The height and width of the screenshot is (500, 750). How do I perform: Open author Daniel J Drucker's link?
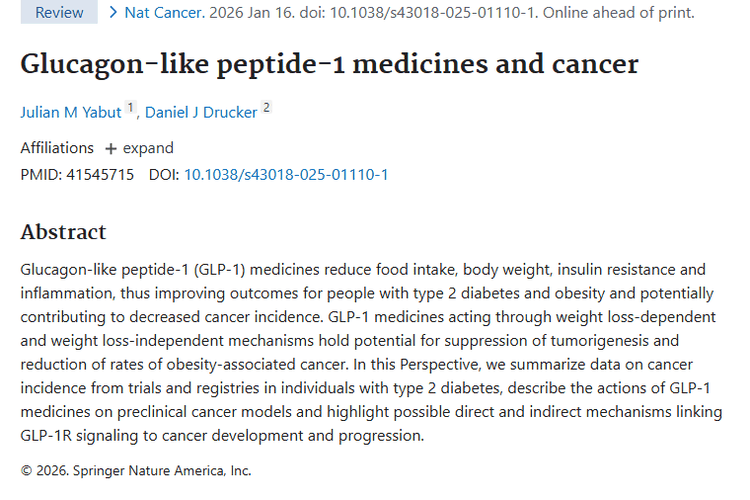(x=201, y=112)
